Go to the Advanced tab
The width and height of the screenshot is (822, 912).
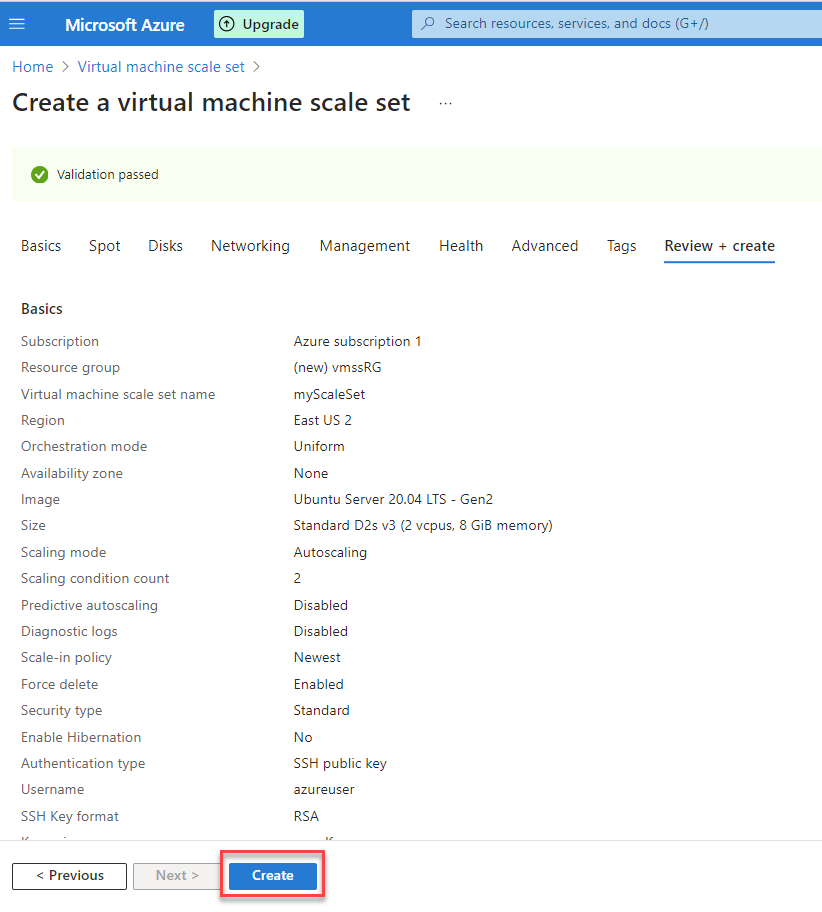click(x=545, y=246)
